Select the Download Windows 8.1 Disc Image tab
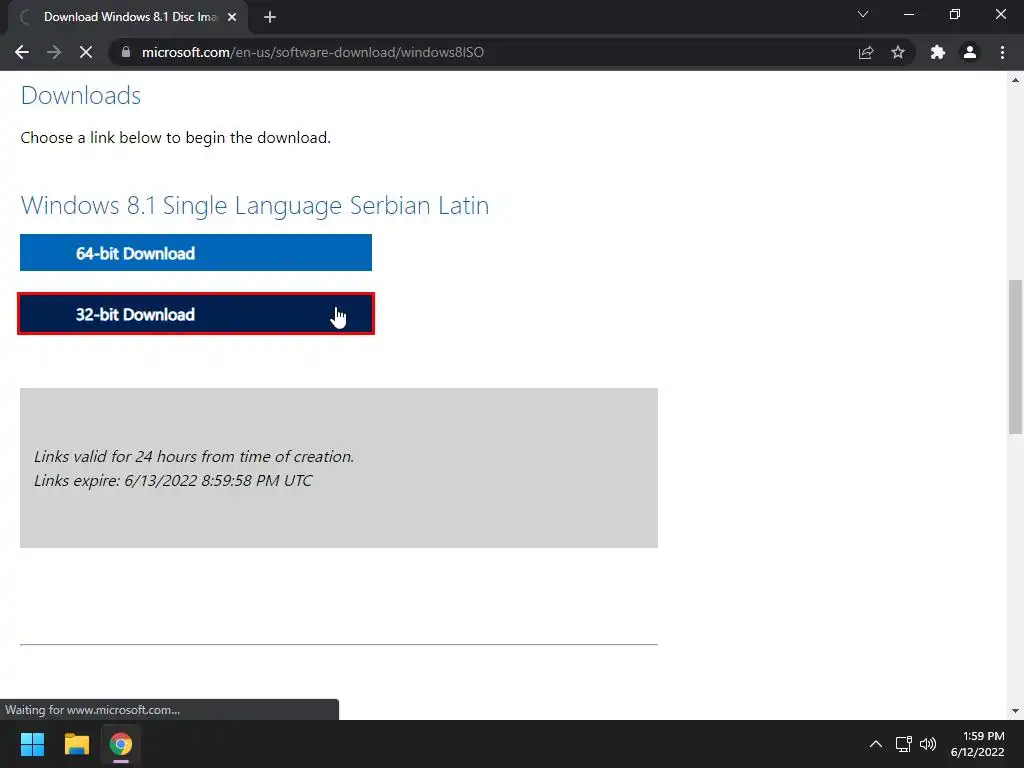The image size is (1024, 768). pos(128,17)
